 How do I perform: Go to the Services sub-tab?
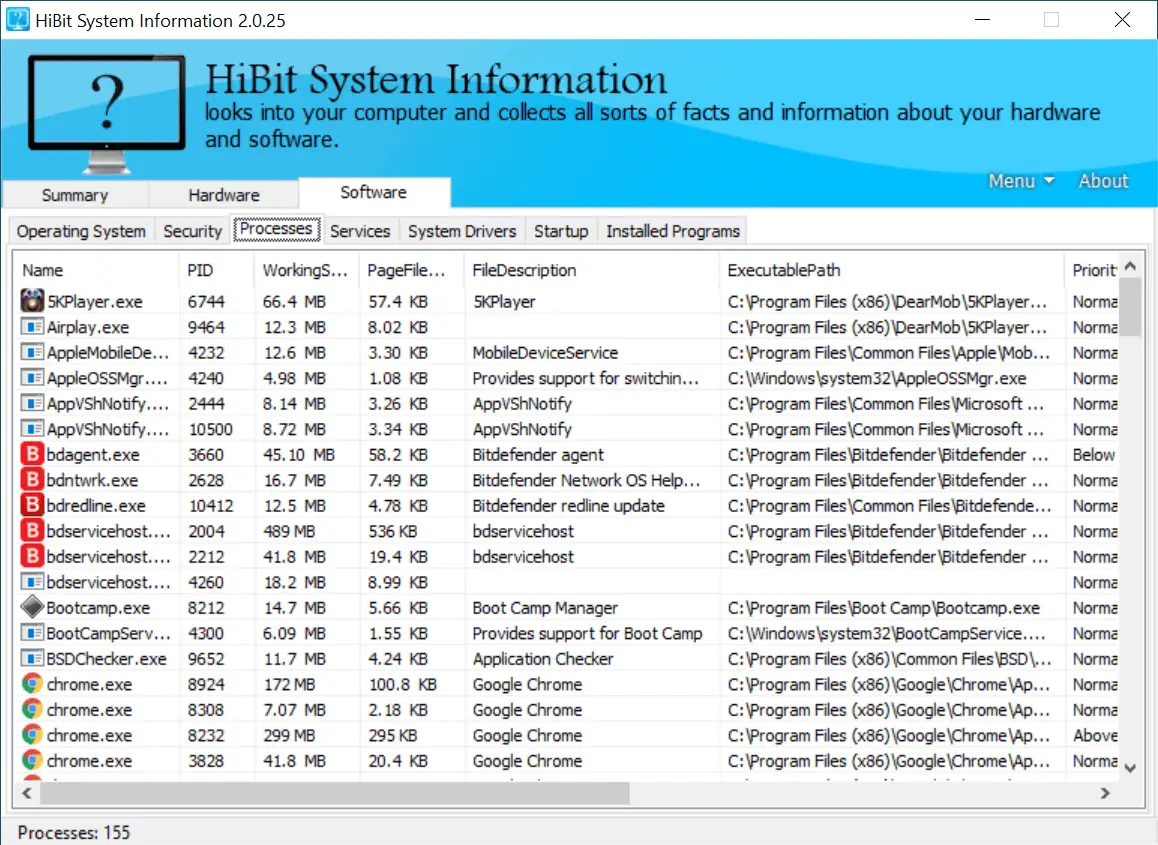pyautogui.click(x=360, y=231)
